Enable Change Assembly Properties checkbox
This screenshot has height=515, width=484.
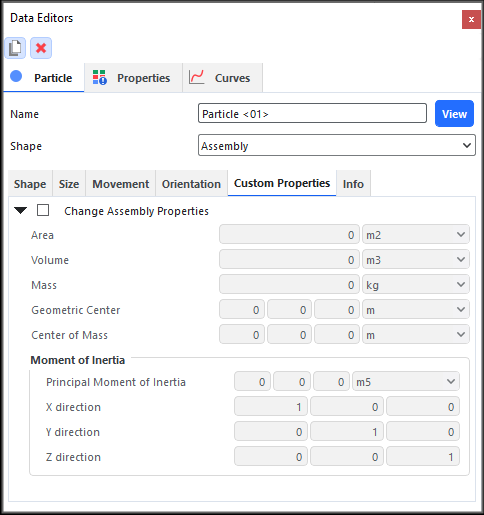pyautogui.click(x=43, y=210)
